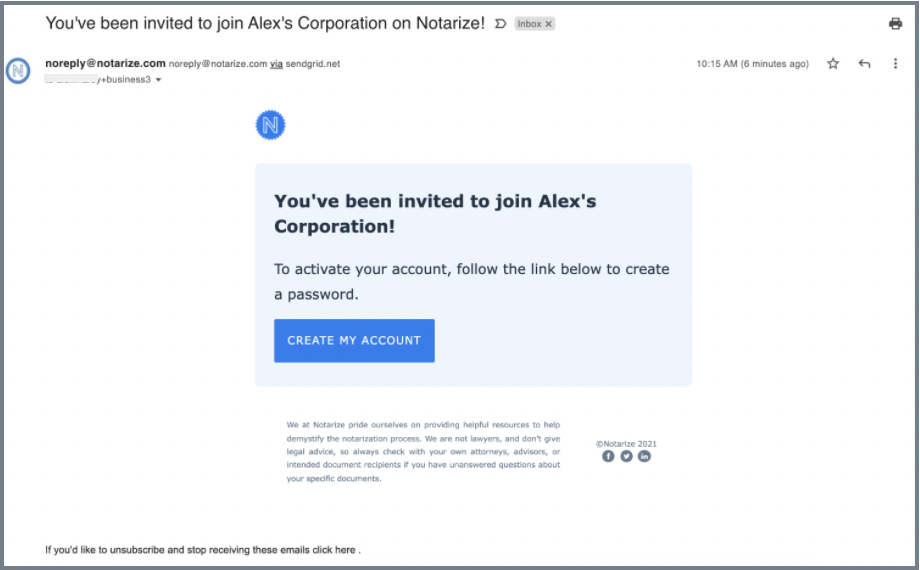Open Notarize Facebook page icon
The width and height of the screenshot is (920, 570).
tap(608, 456)
